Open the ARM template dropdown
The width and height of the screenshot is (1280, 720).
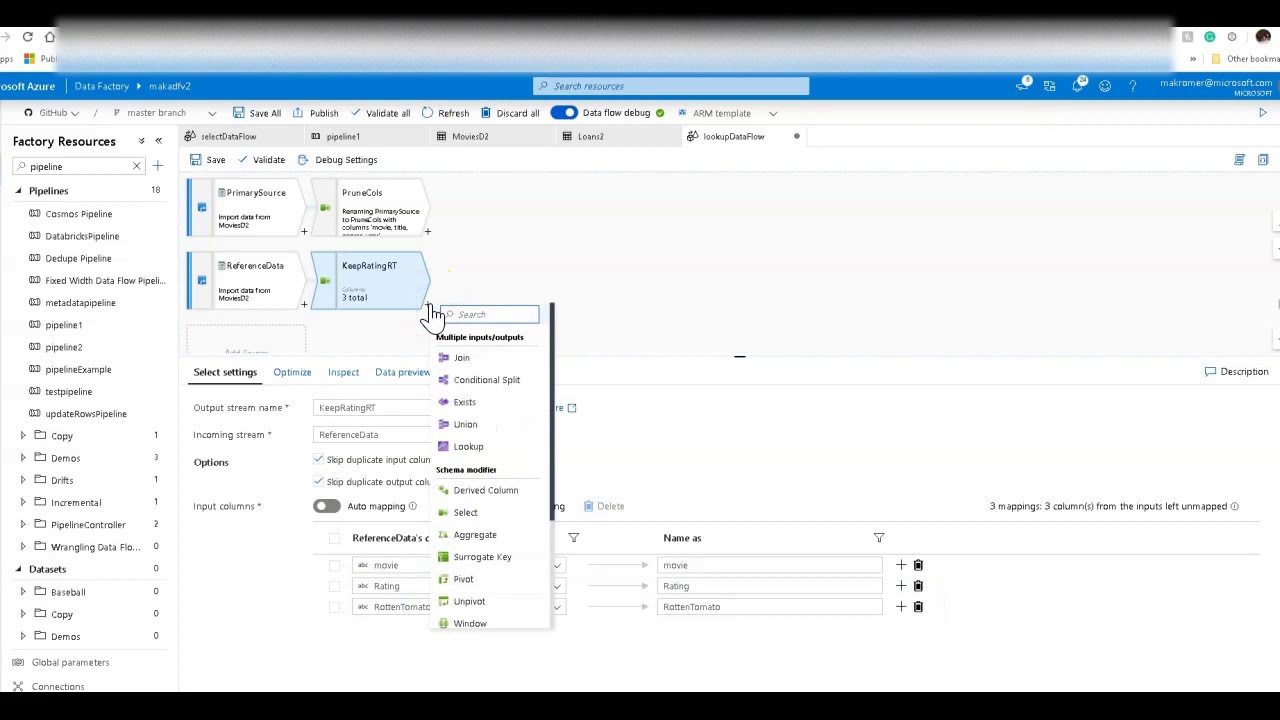pos(728,113)
